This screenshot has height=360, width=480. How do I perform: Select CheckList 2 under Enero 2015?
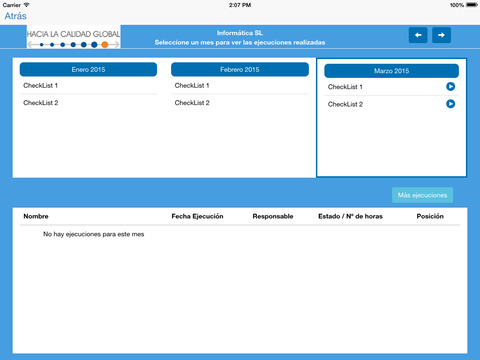tap(88, 103)
